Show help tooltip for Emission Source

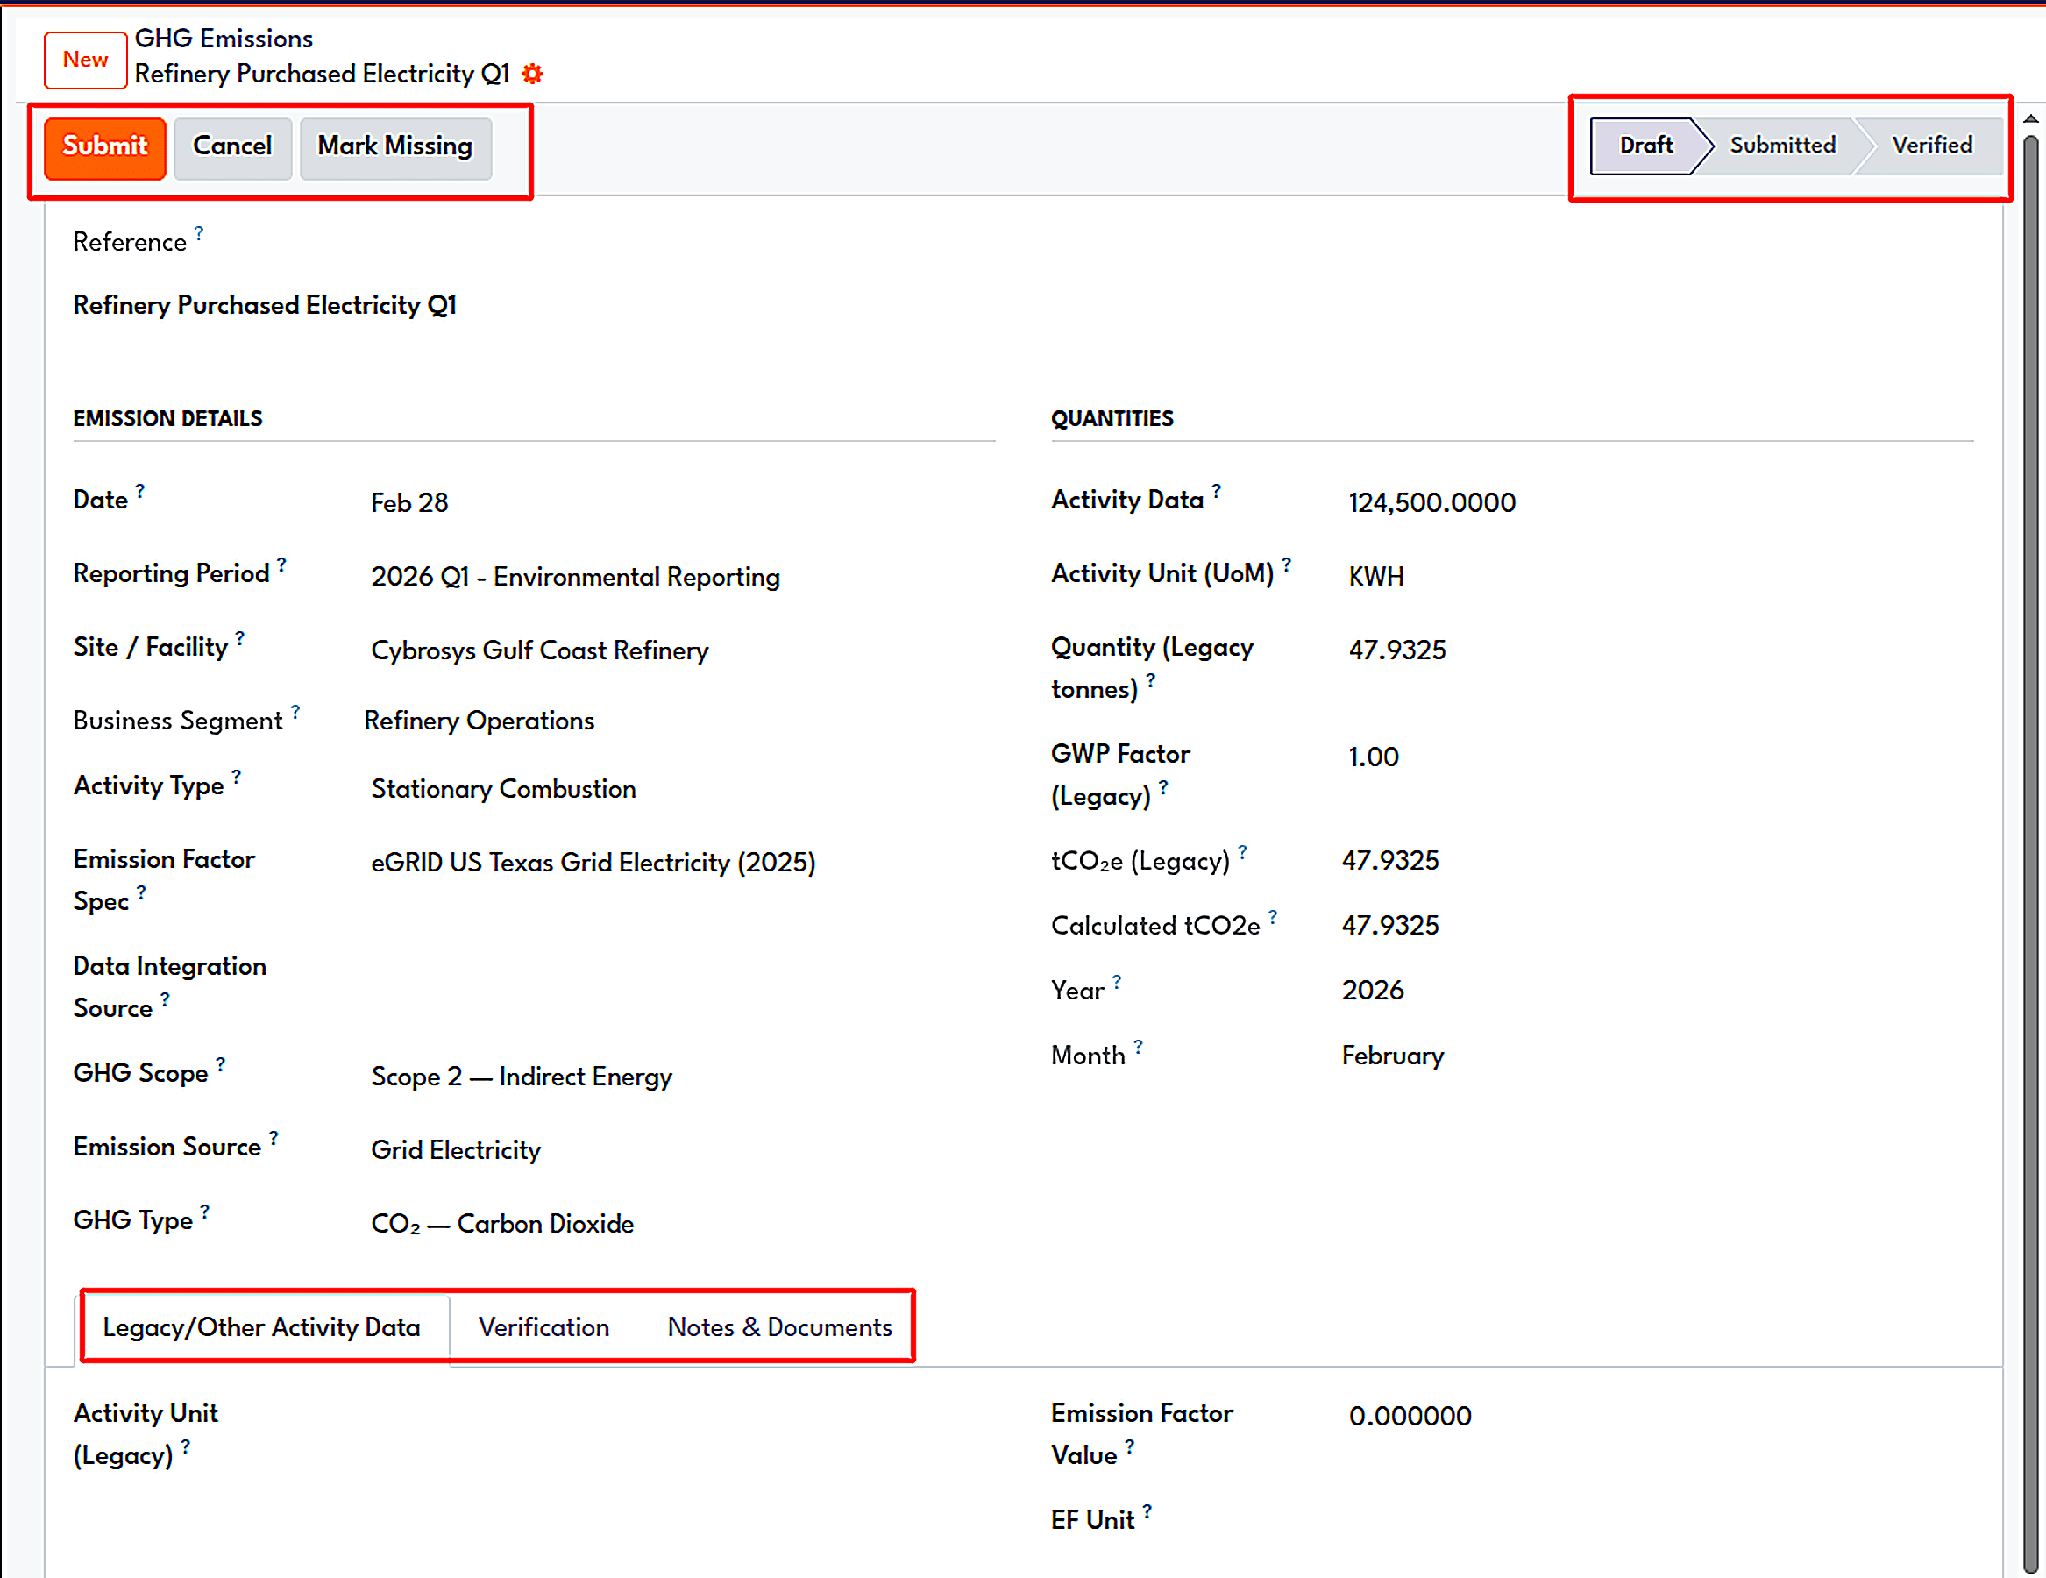(274, 1137)
